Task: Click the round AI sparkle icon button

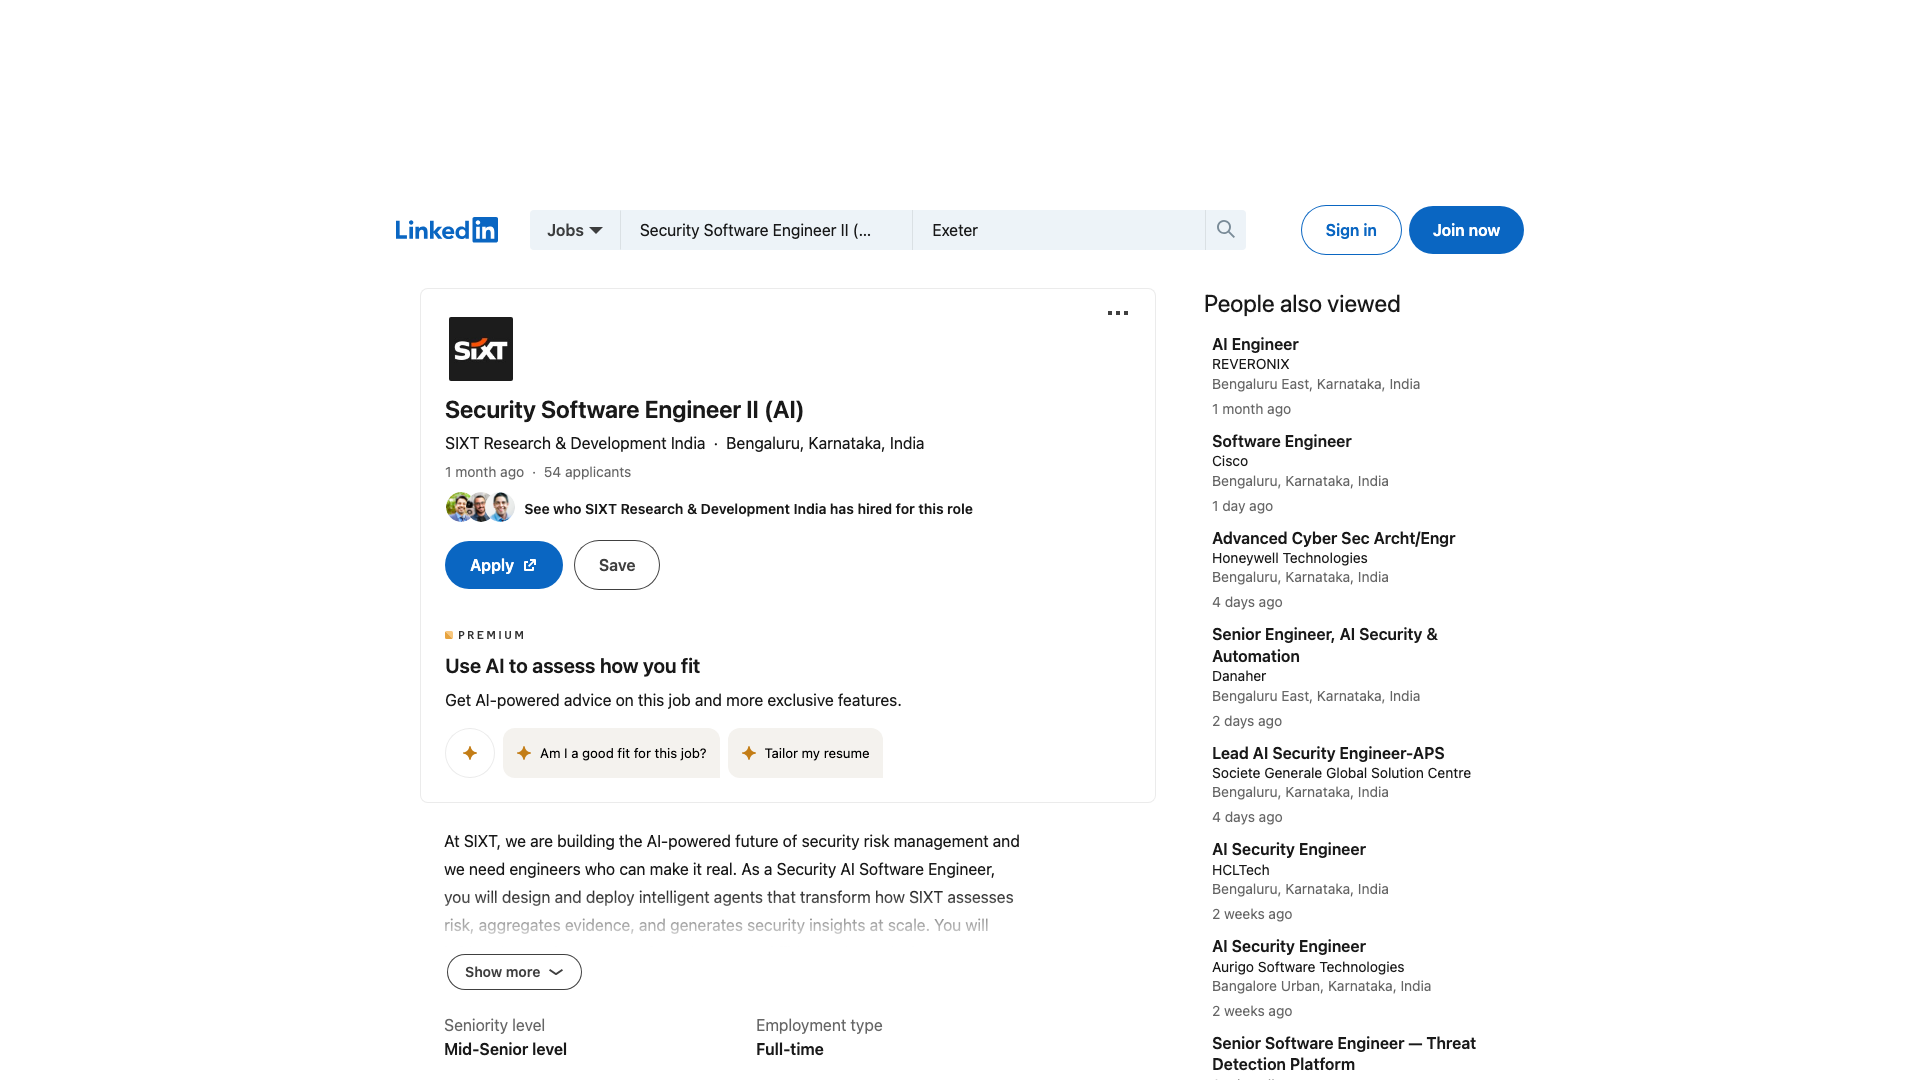Action: click(470, 753)
